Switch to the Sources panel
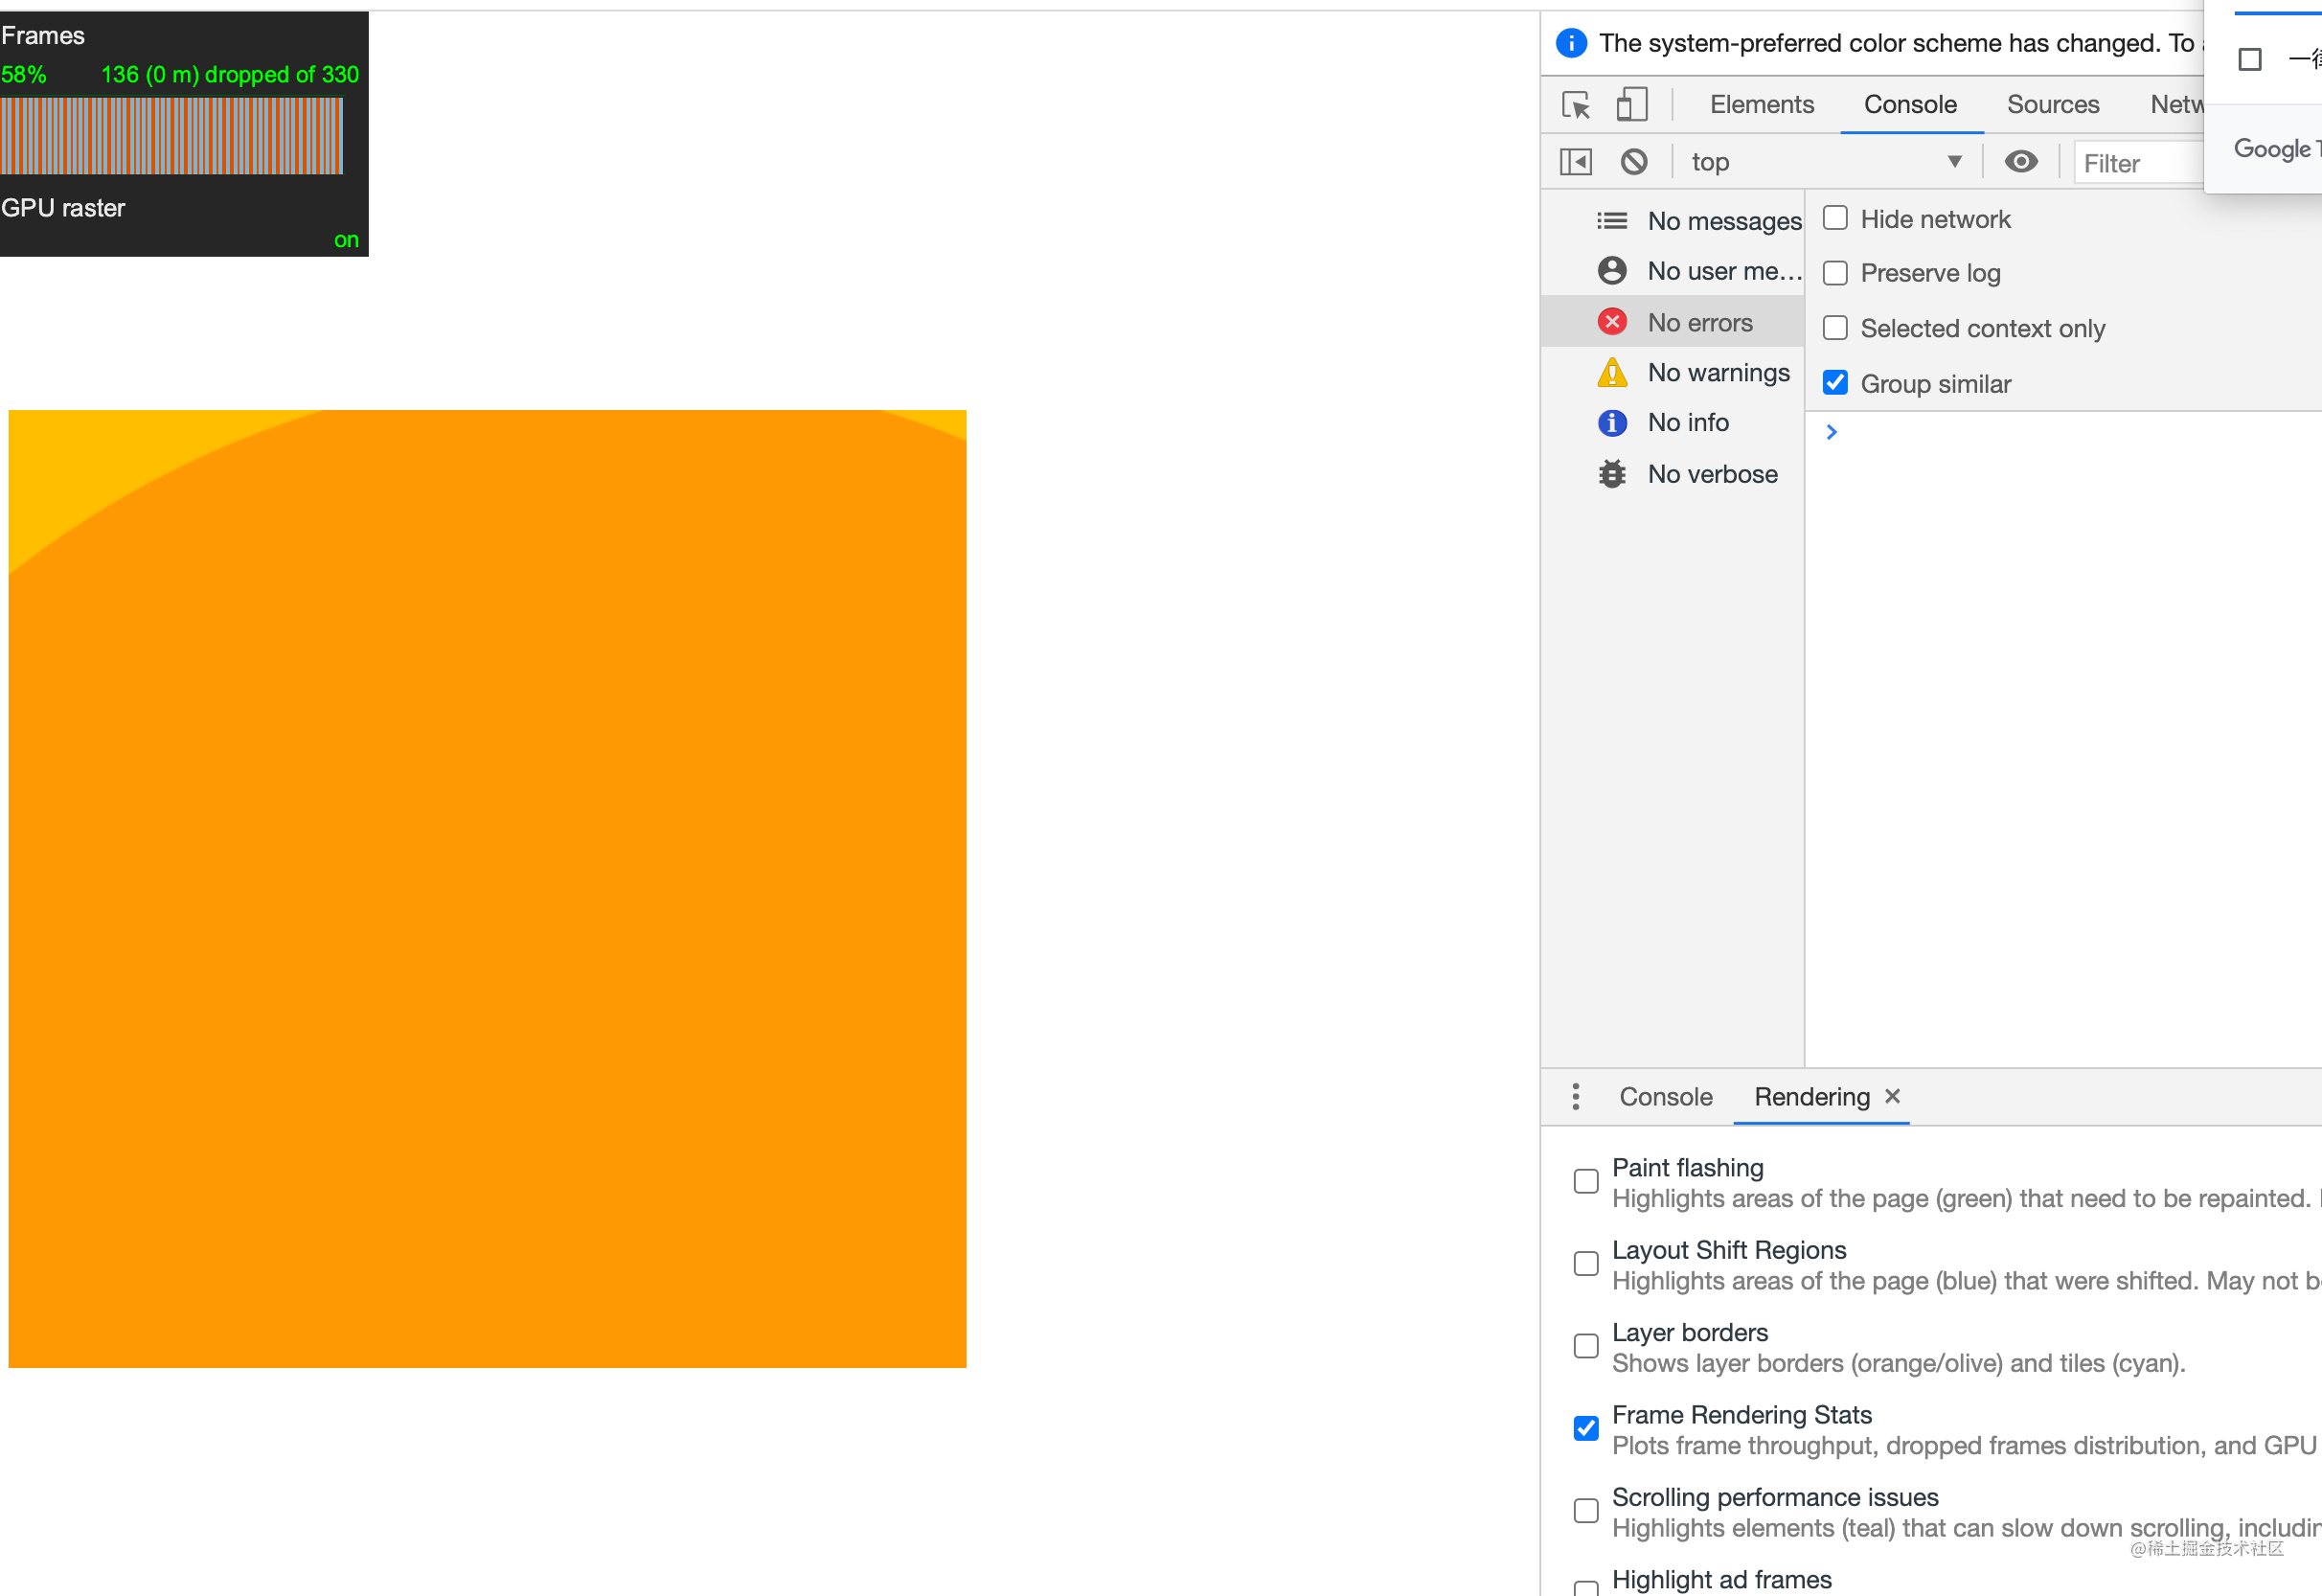Screen dimensions: 2322x1596 pos(2053,104)
